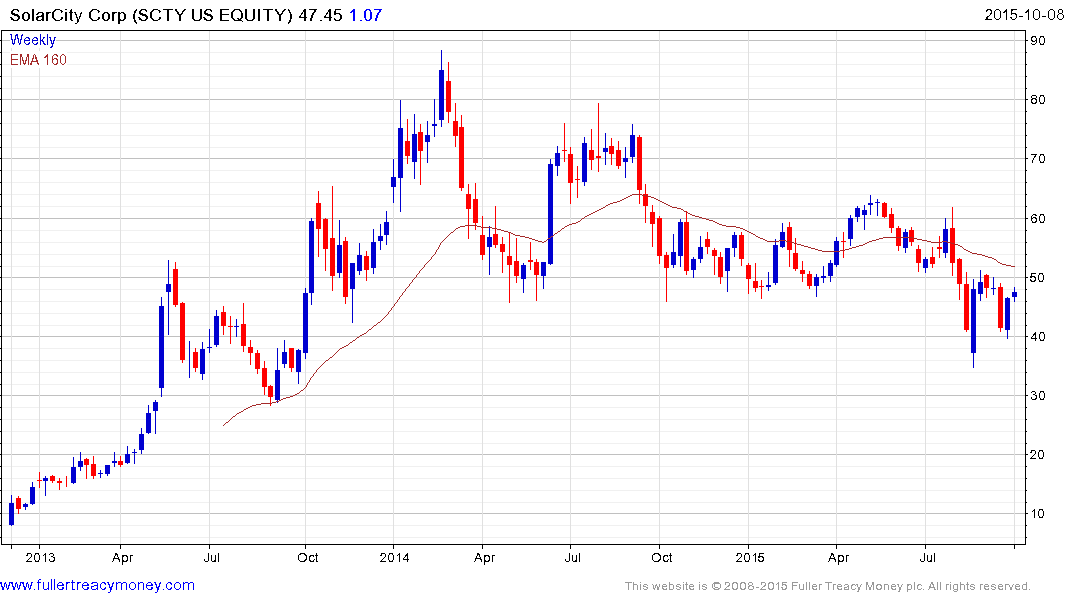This screenshot has width=1075, height=600.
Task: Click the 'Weekly' interval label
Action: (33, 40)
